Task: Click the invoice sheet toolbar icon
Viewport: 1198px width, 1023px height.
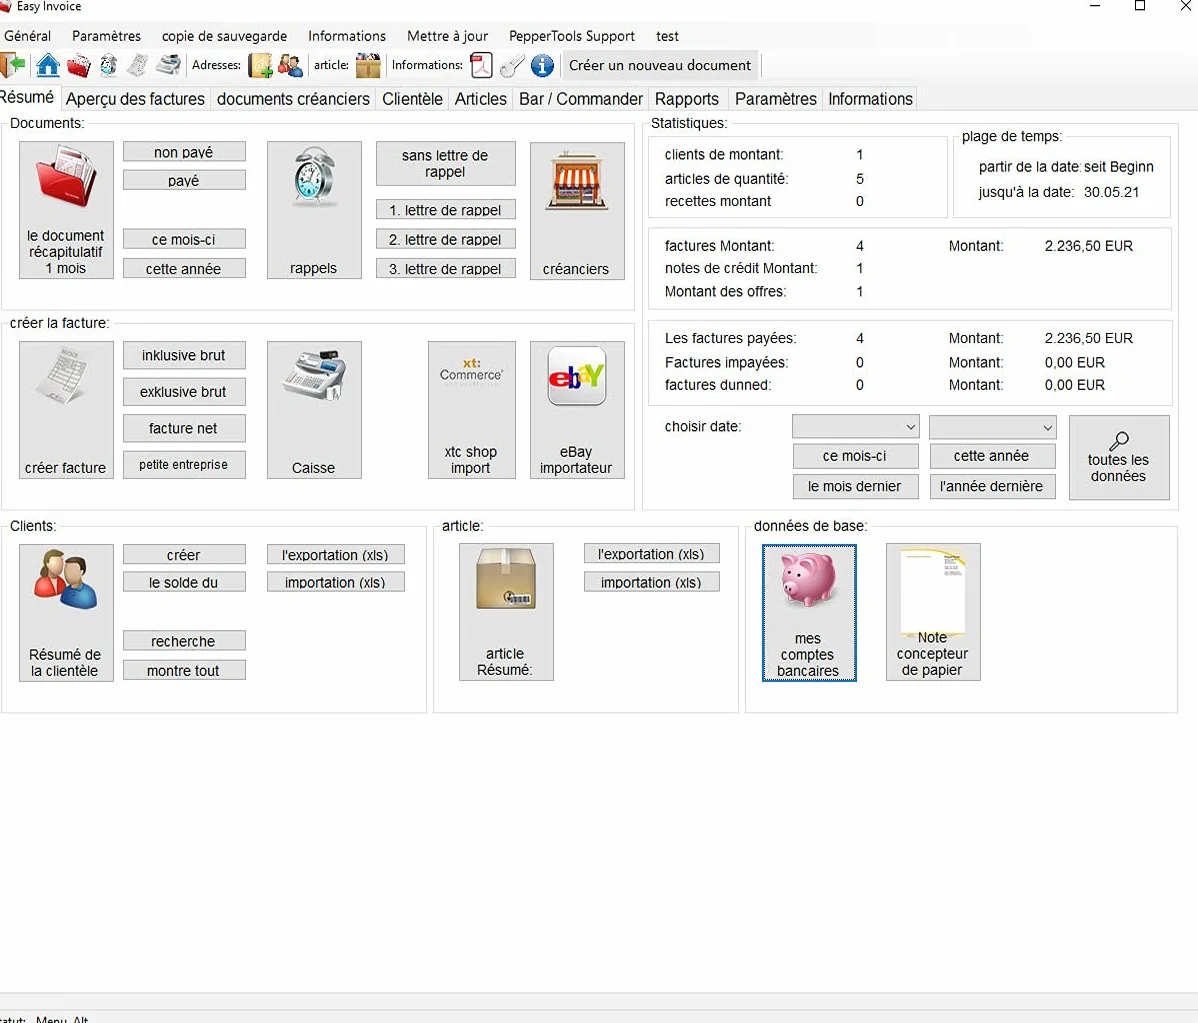Action: tap(138, 66)
